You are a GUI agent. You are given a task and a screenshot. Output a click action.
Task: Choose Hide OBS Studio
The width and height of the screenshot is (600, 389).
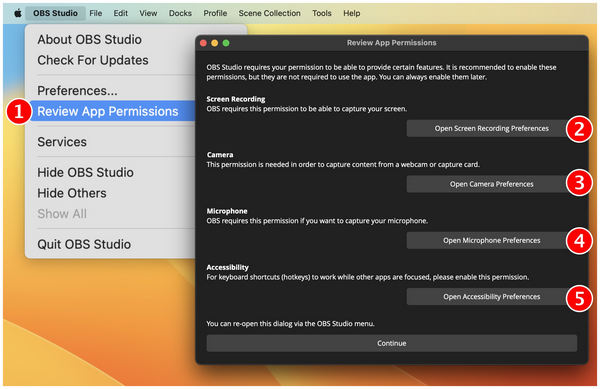85,173
